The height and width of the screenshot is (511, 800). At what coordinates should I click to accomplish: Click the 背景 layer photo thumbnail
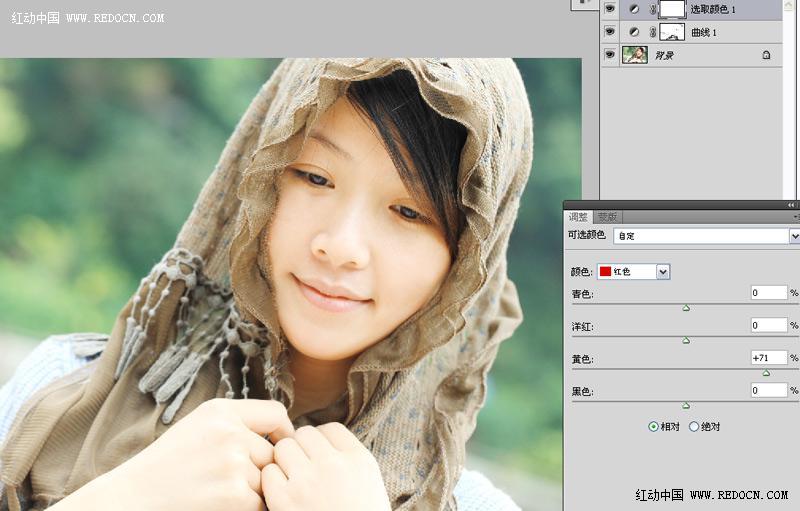coord(635,55)
